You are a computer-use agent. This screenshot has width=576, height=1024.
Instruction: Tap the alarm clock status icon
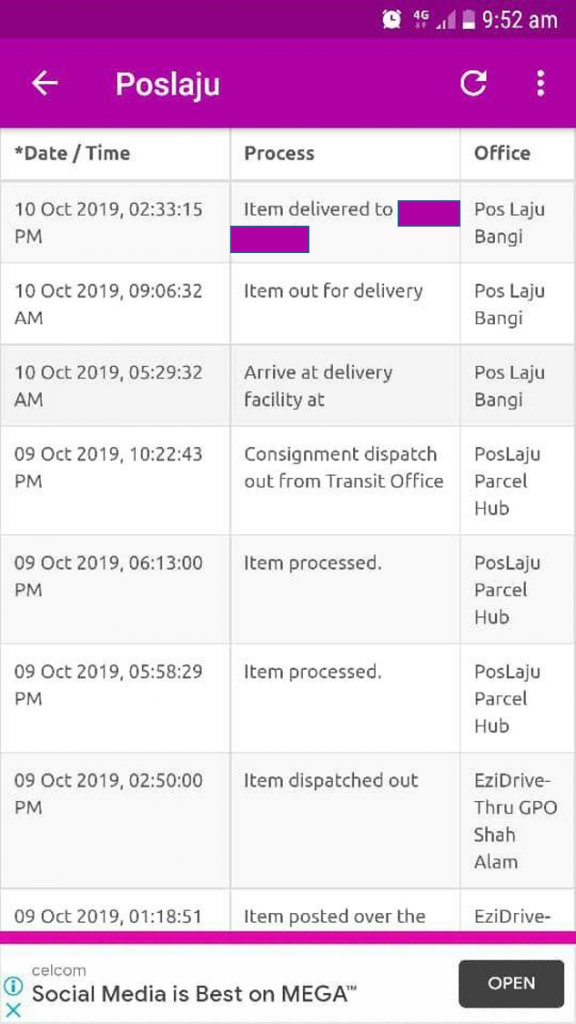pyautogui.click(x=392, y=20)
